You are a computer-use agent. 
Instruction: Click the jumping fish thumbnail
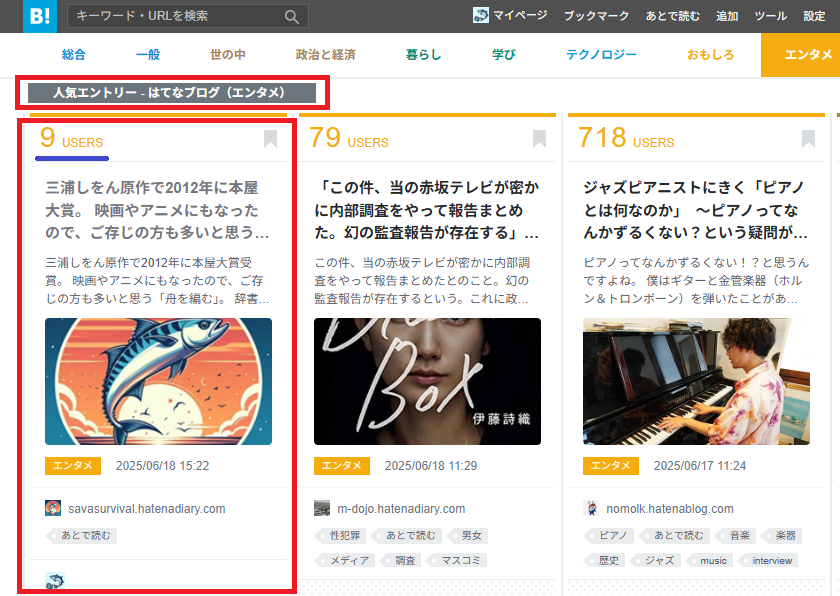click(159, 381)
